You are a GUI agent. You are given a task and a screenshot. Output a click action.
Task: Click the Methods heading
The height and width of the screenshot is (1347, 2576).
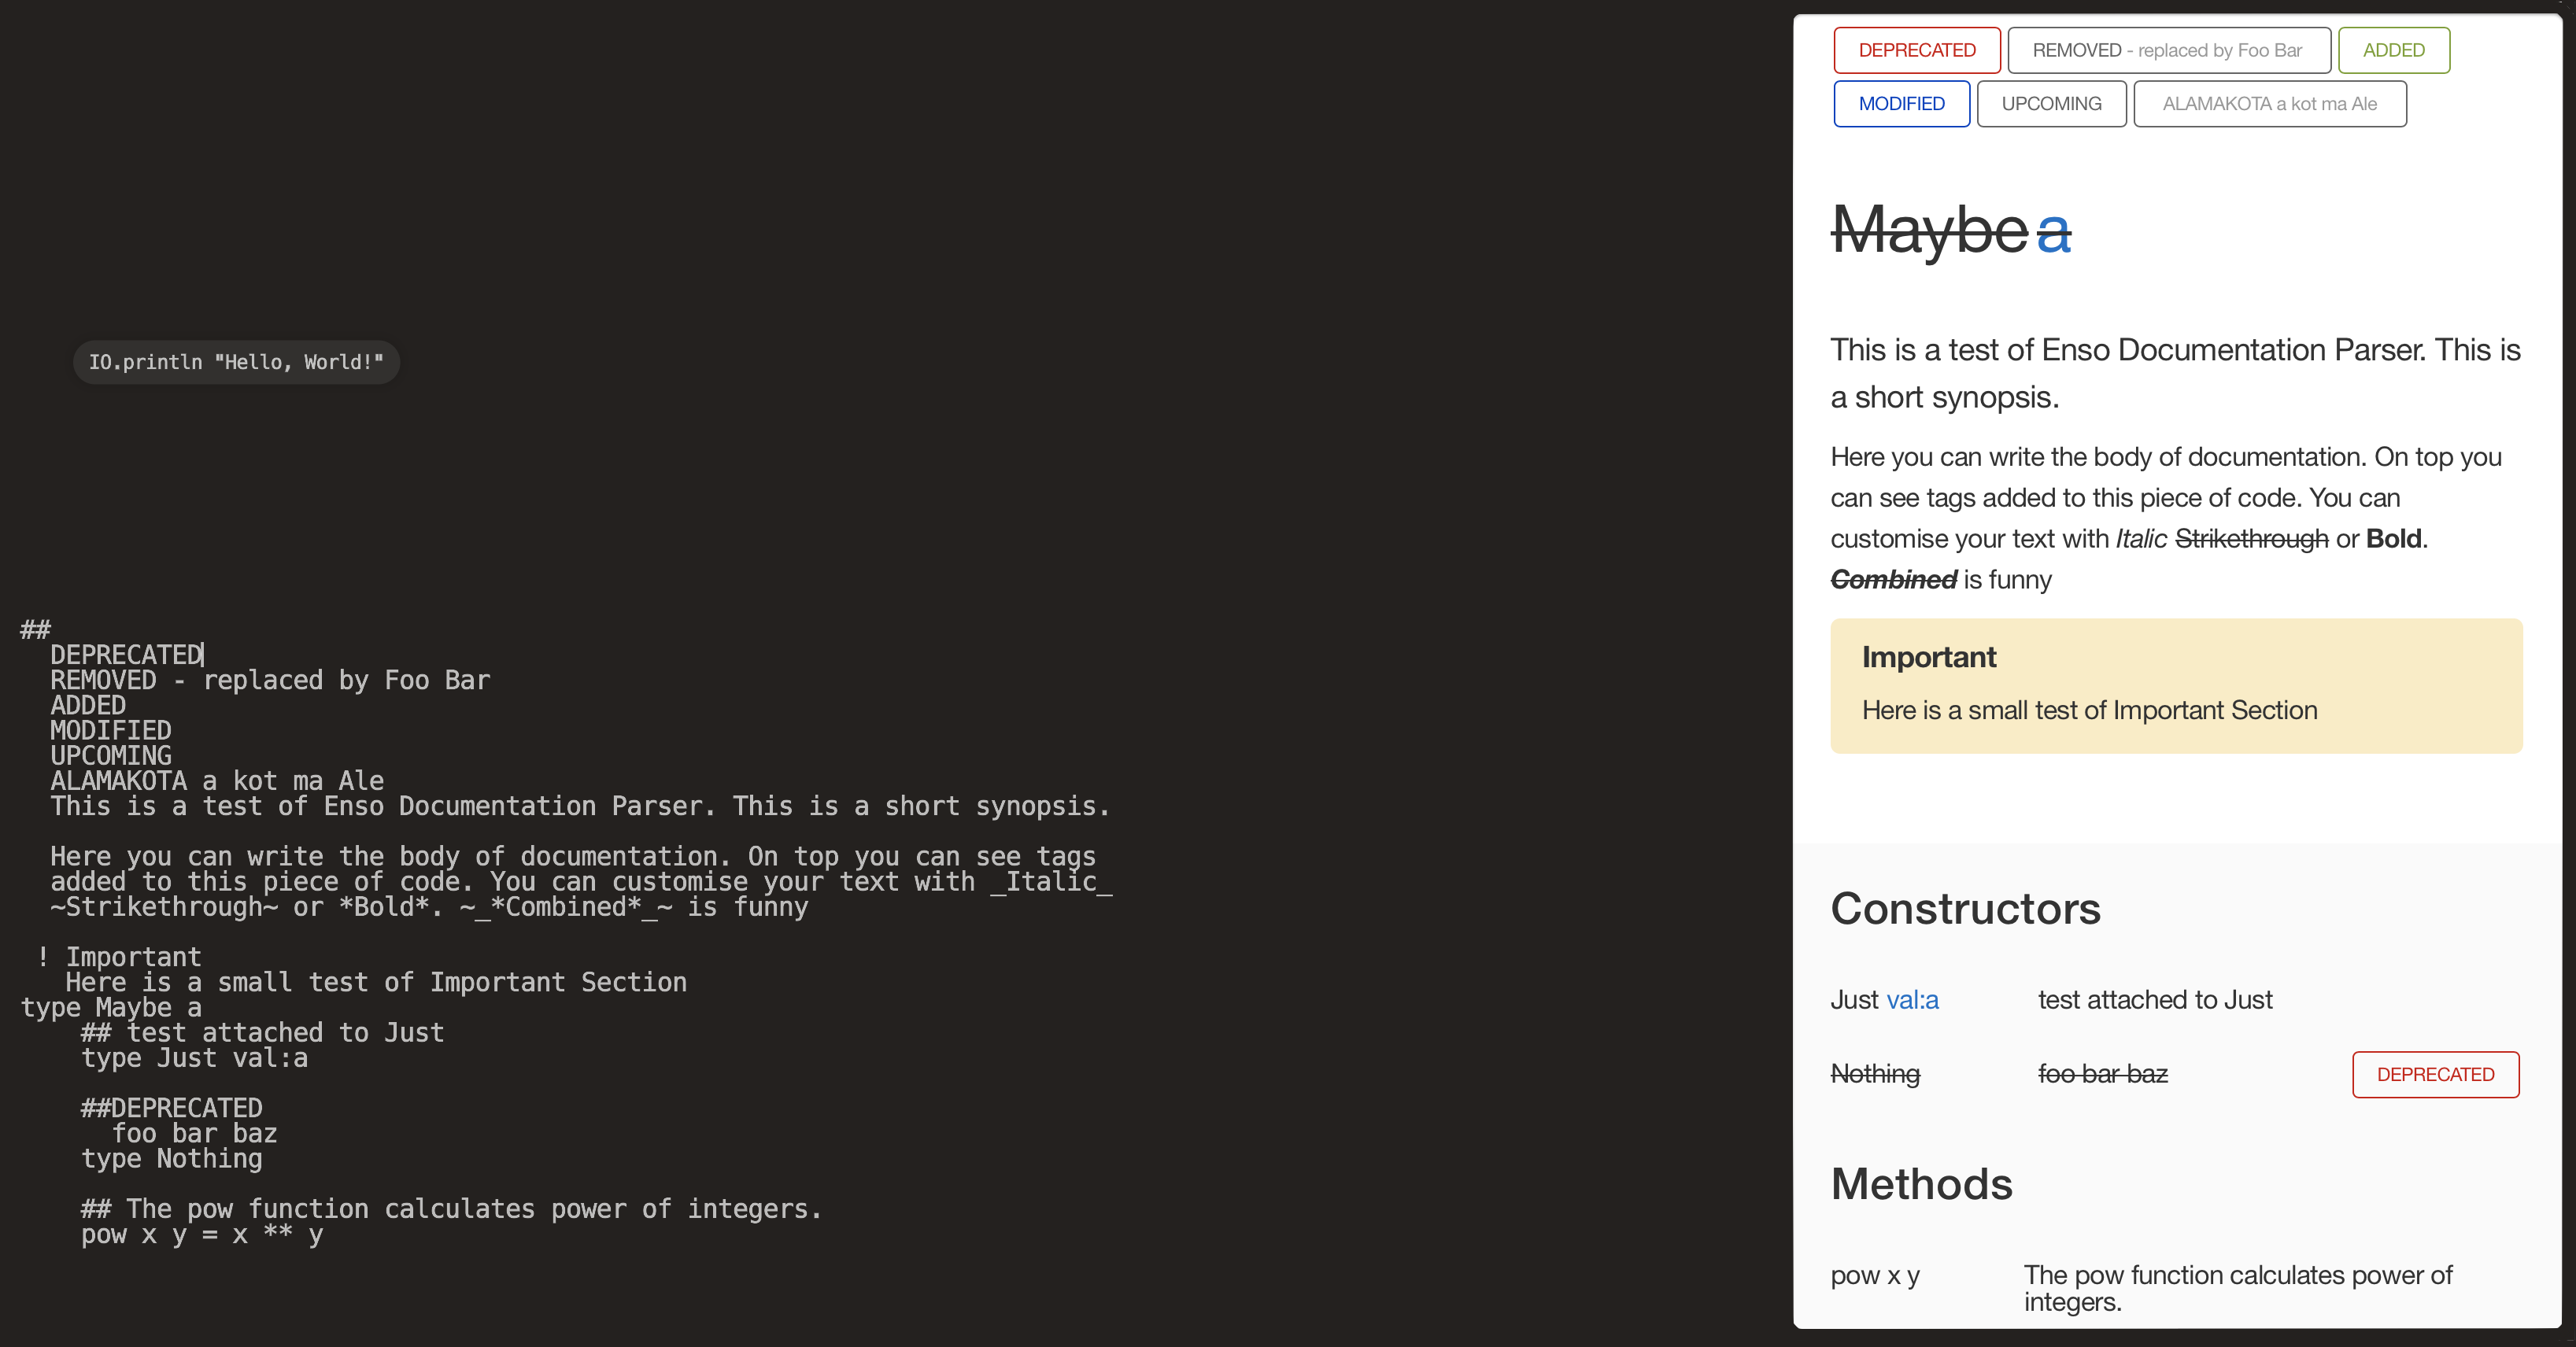click(x=1921, y=1184)
